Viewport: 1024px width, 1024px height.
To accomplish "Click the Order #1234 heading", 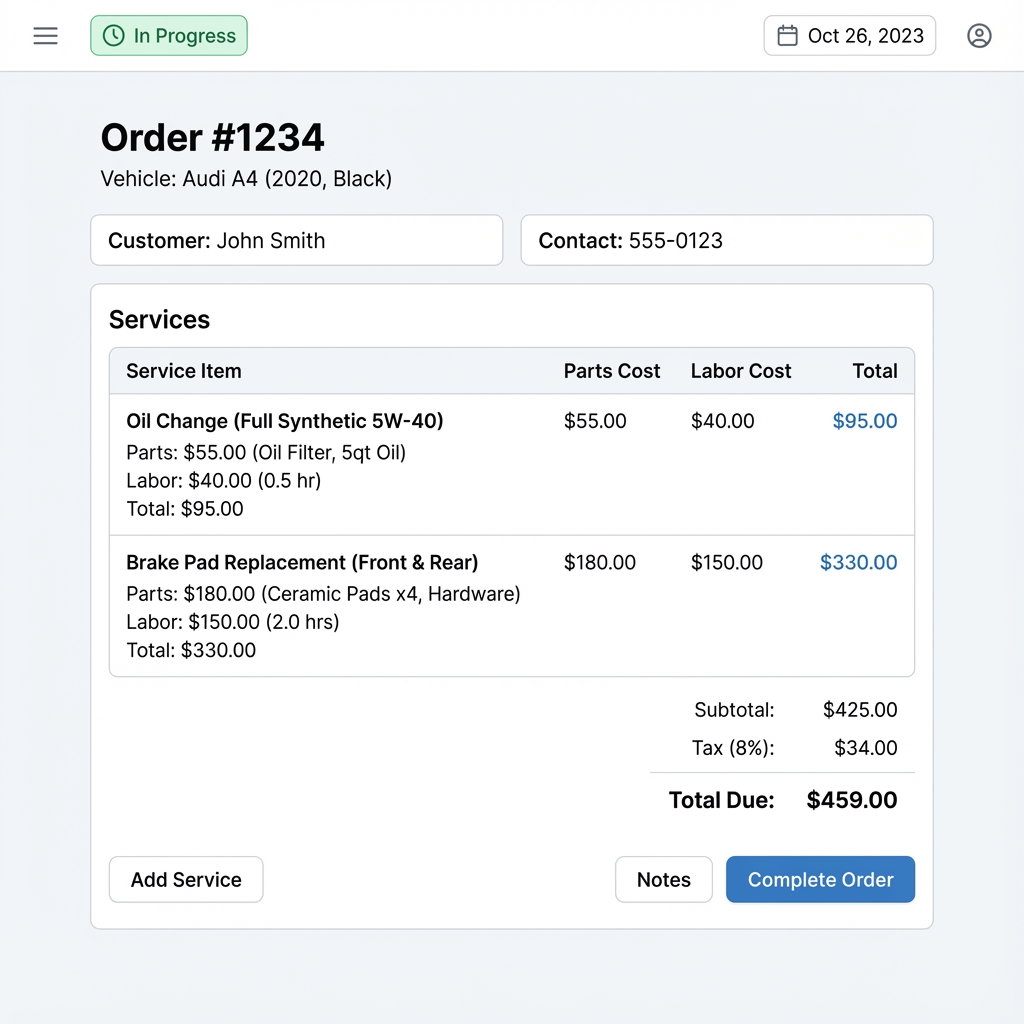I will click(213, 138).
